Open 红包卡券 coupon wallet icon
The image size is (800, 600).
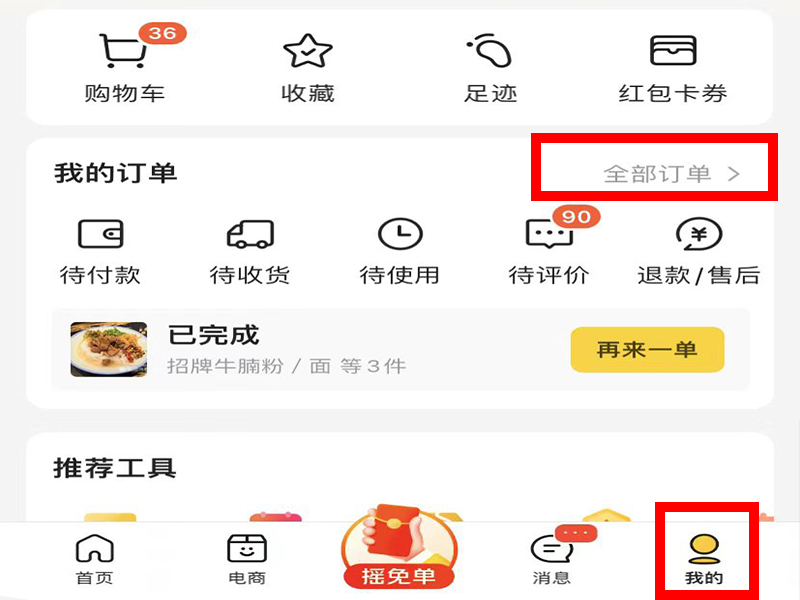pyautogui.click(x=673, y=51)
